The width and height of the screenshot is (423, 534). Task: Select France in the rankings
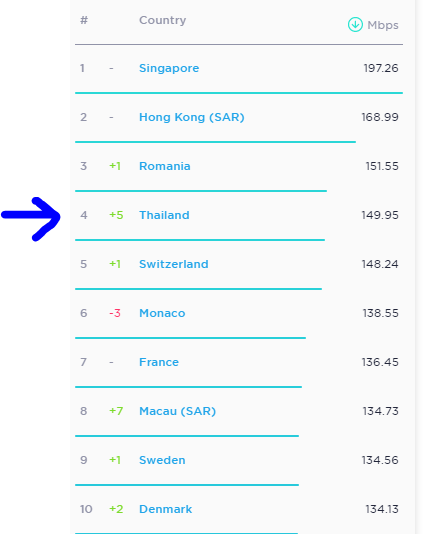click(x=159, y=362)
